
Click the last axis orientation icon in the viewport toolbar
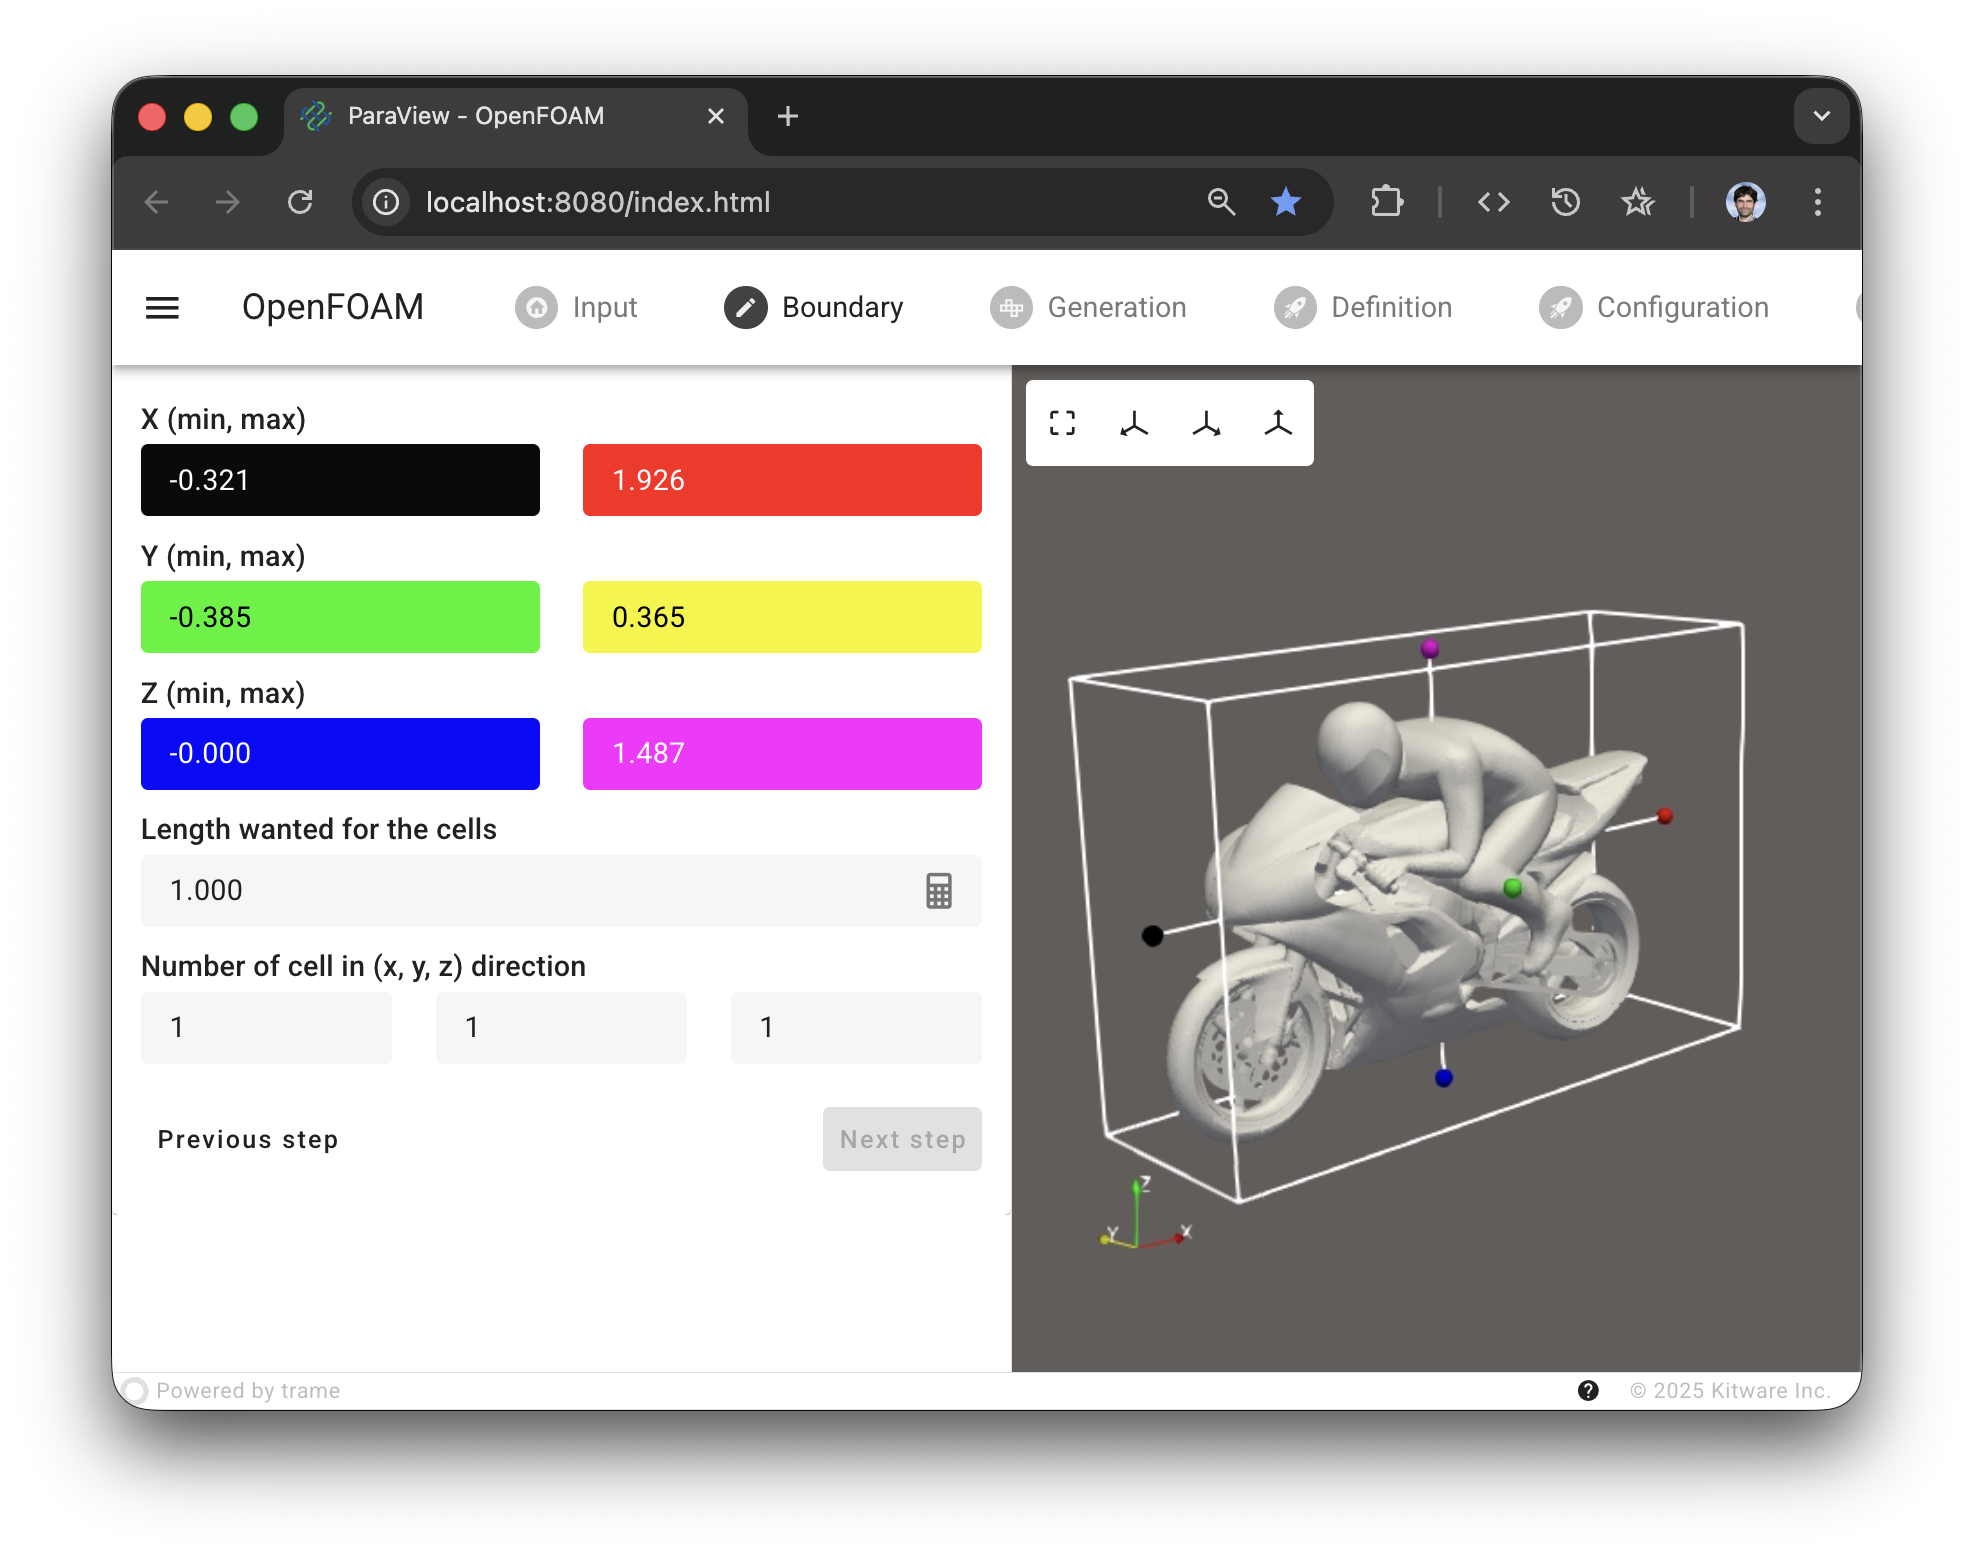(1278, 423)
